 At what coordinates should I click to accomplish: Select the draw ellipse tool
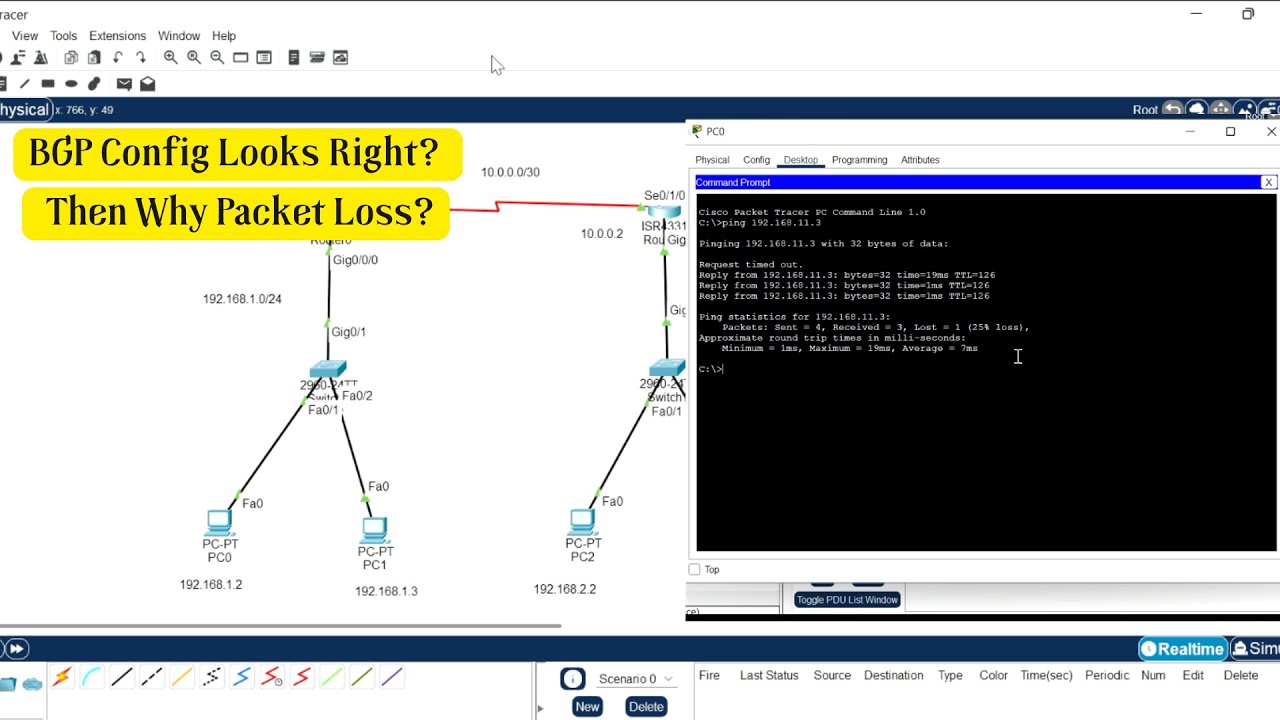(71, 84)
